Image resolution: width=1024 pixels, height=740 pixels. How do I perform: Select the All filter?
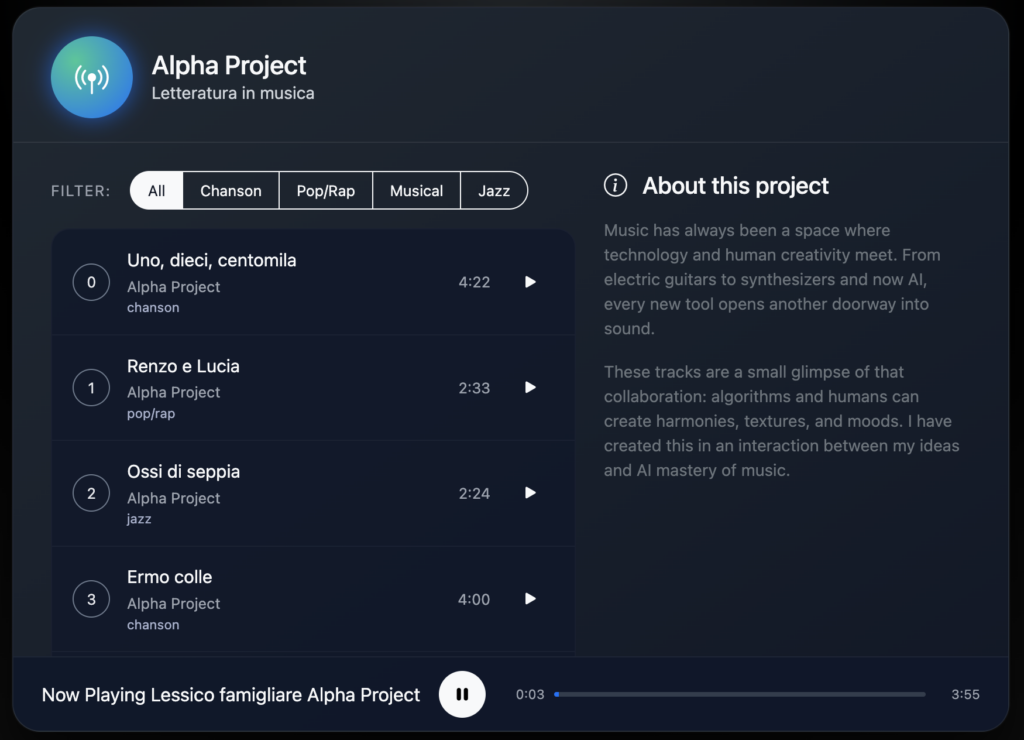(157, 191)
